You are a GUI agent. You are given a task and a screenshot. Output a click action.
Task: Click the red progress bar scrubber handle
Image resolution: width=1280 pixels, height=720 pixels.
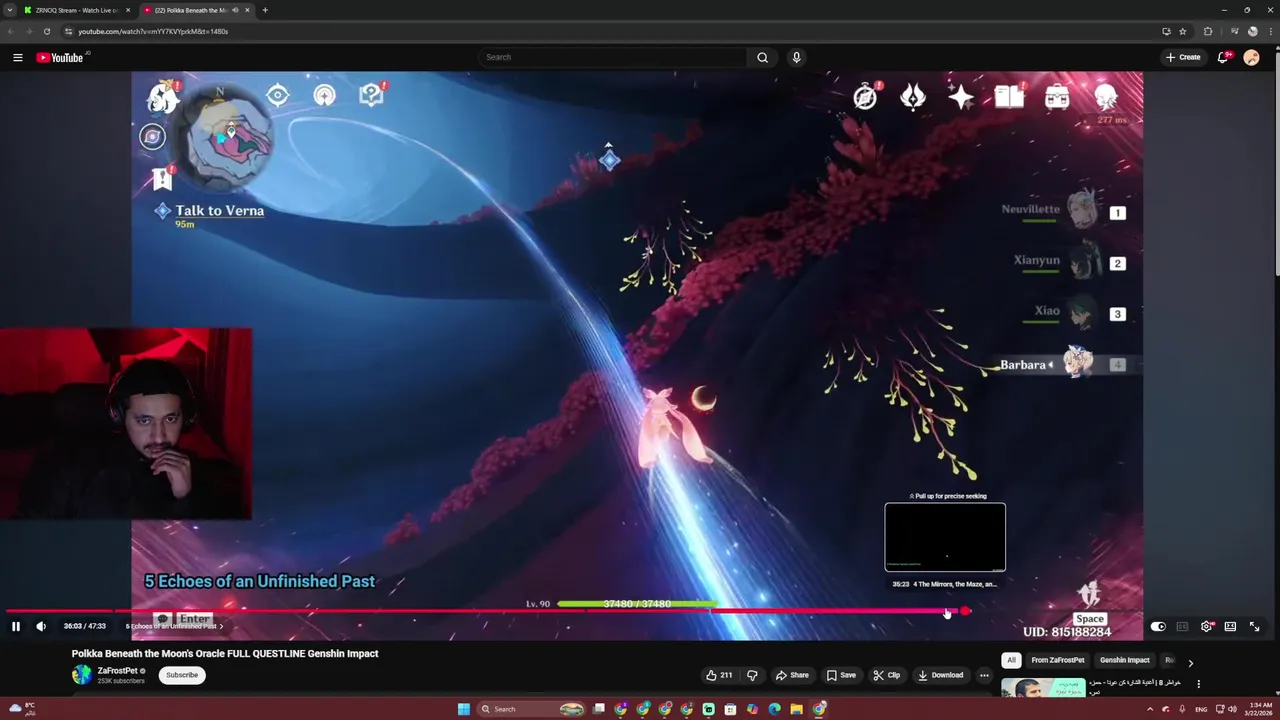tap(965, 610)
